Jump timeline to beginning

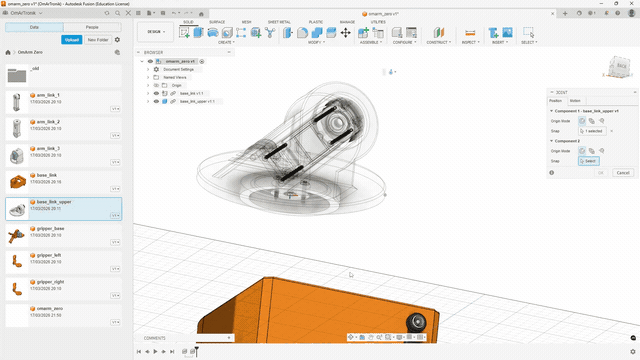[139, 351]
